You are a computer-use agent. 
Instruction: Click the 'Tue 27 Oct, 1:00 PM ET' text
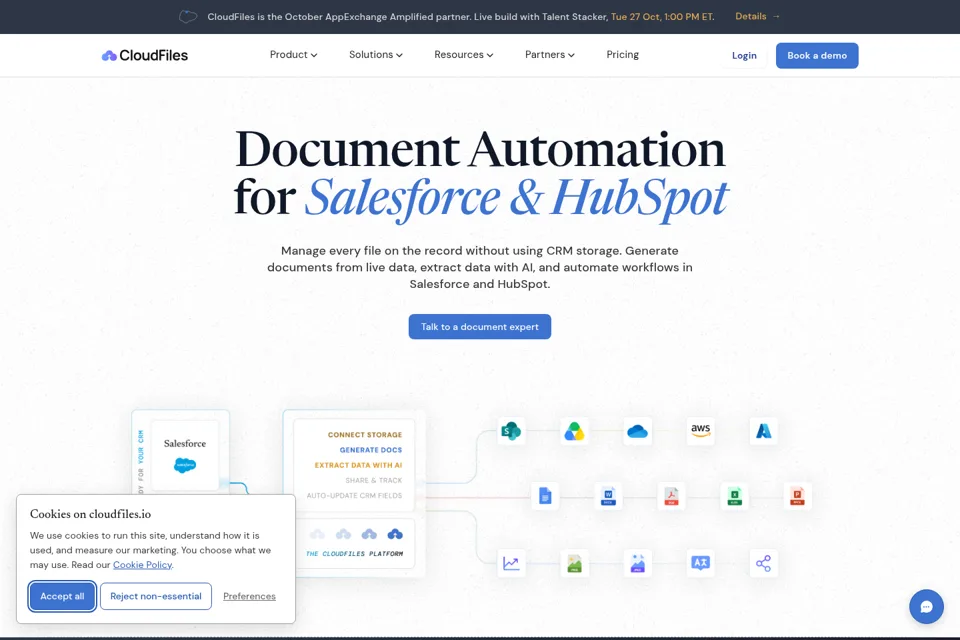(662, 17)
